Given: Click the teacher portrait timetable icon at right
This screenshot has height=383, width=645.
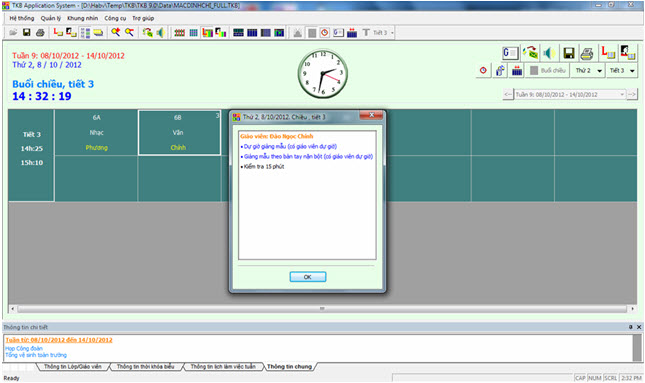Looking at the screenshot, I should (x=628, y=53).
